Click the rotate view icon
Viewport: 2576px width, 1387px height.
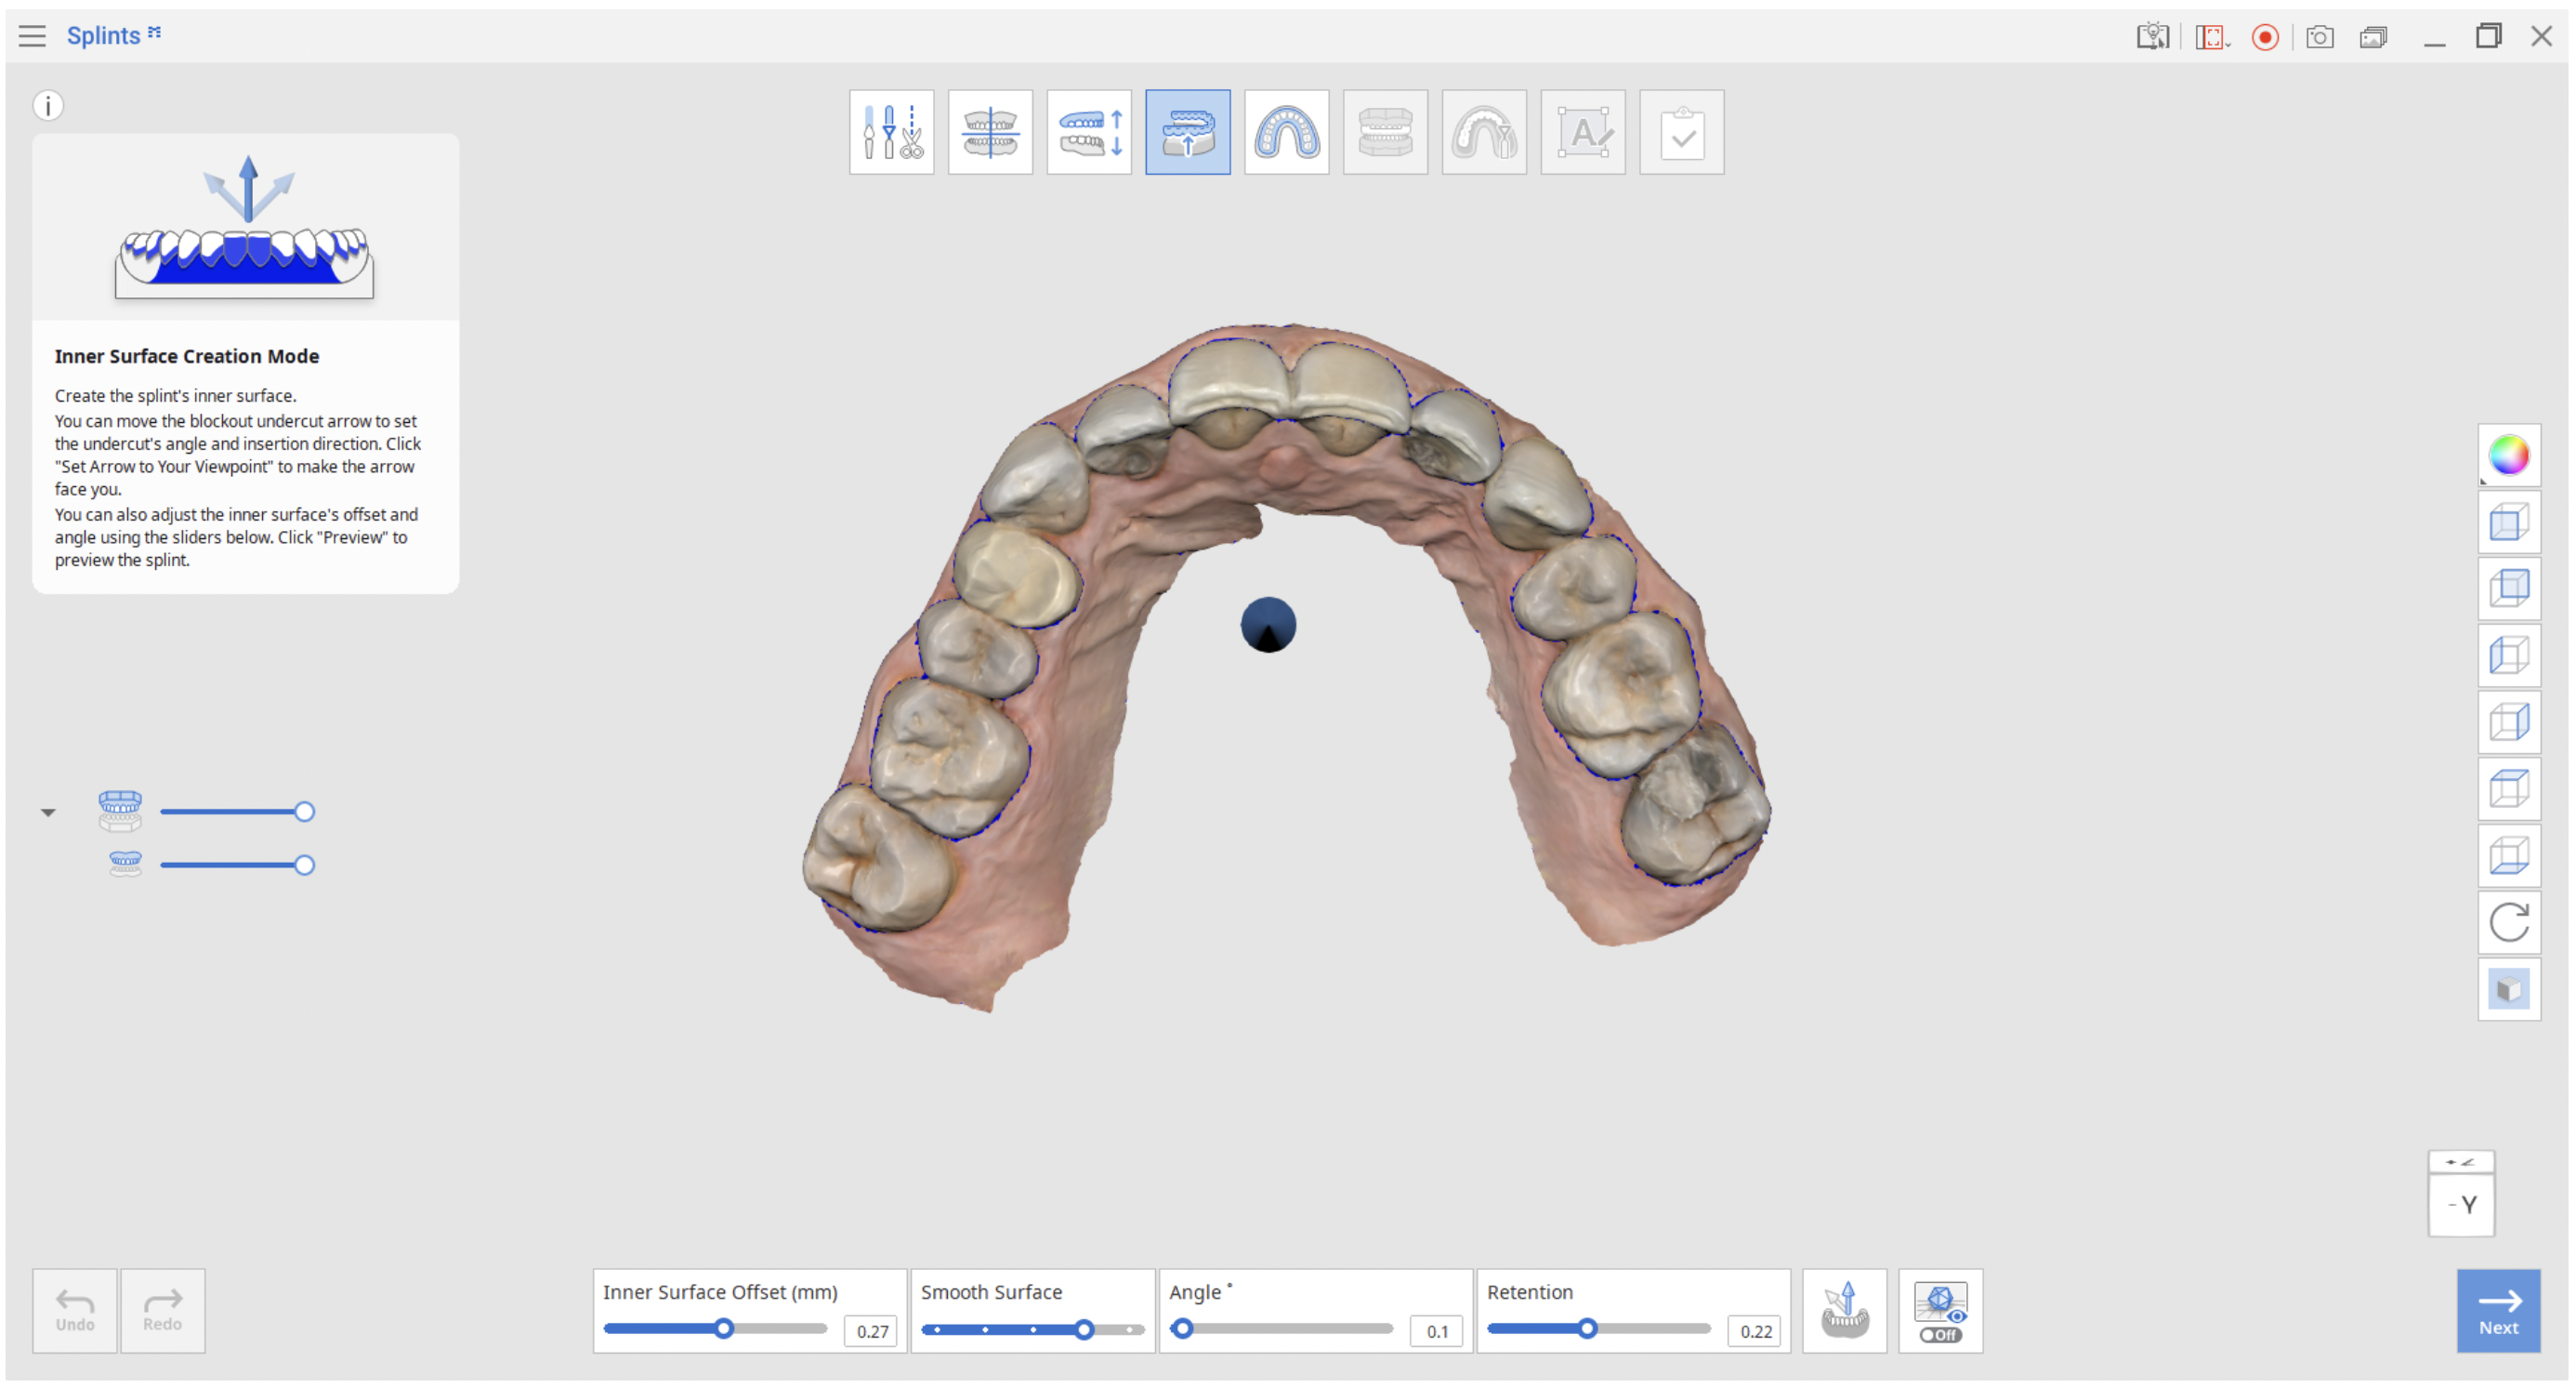click(x=2509, y=922)
